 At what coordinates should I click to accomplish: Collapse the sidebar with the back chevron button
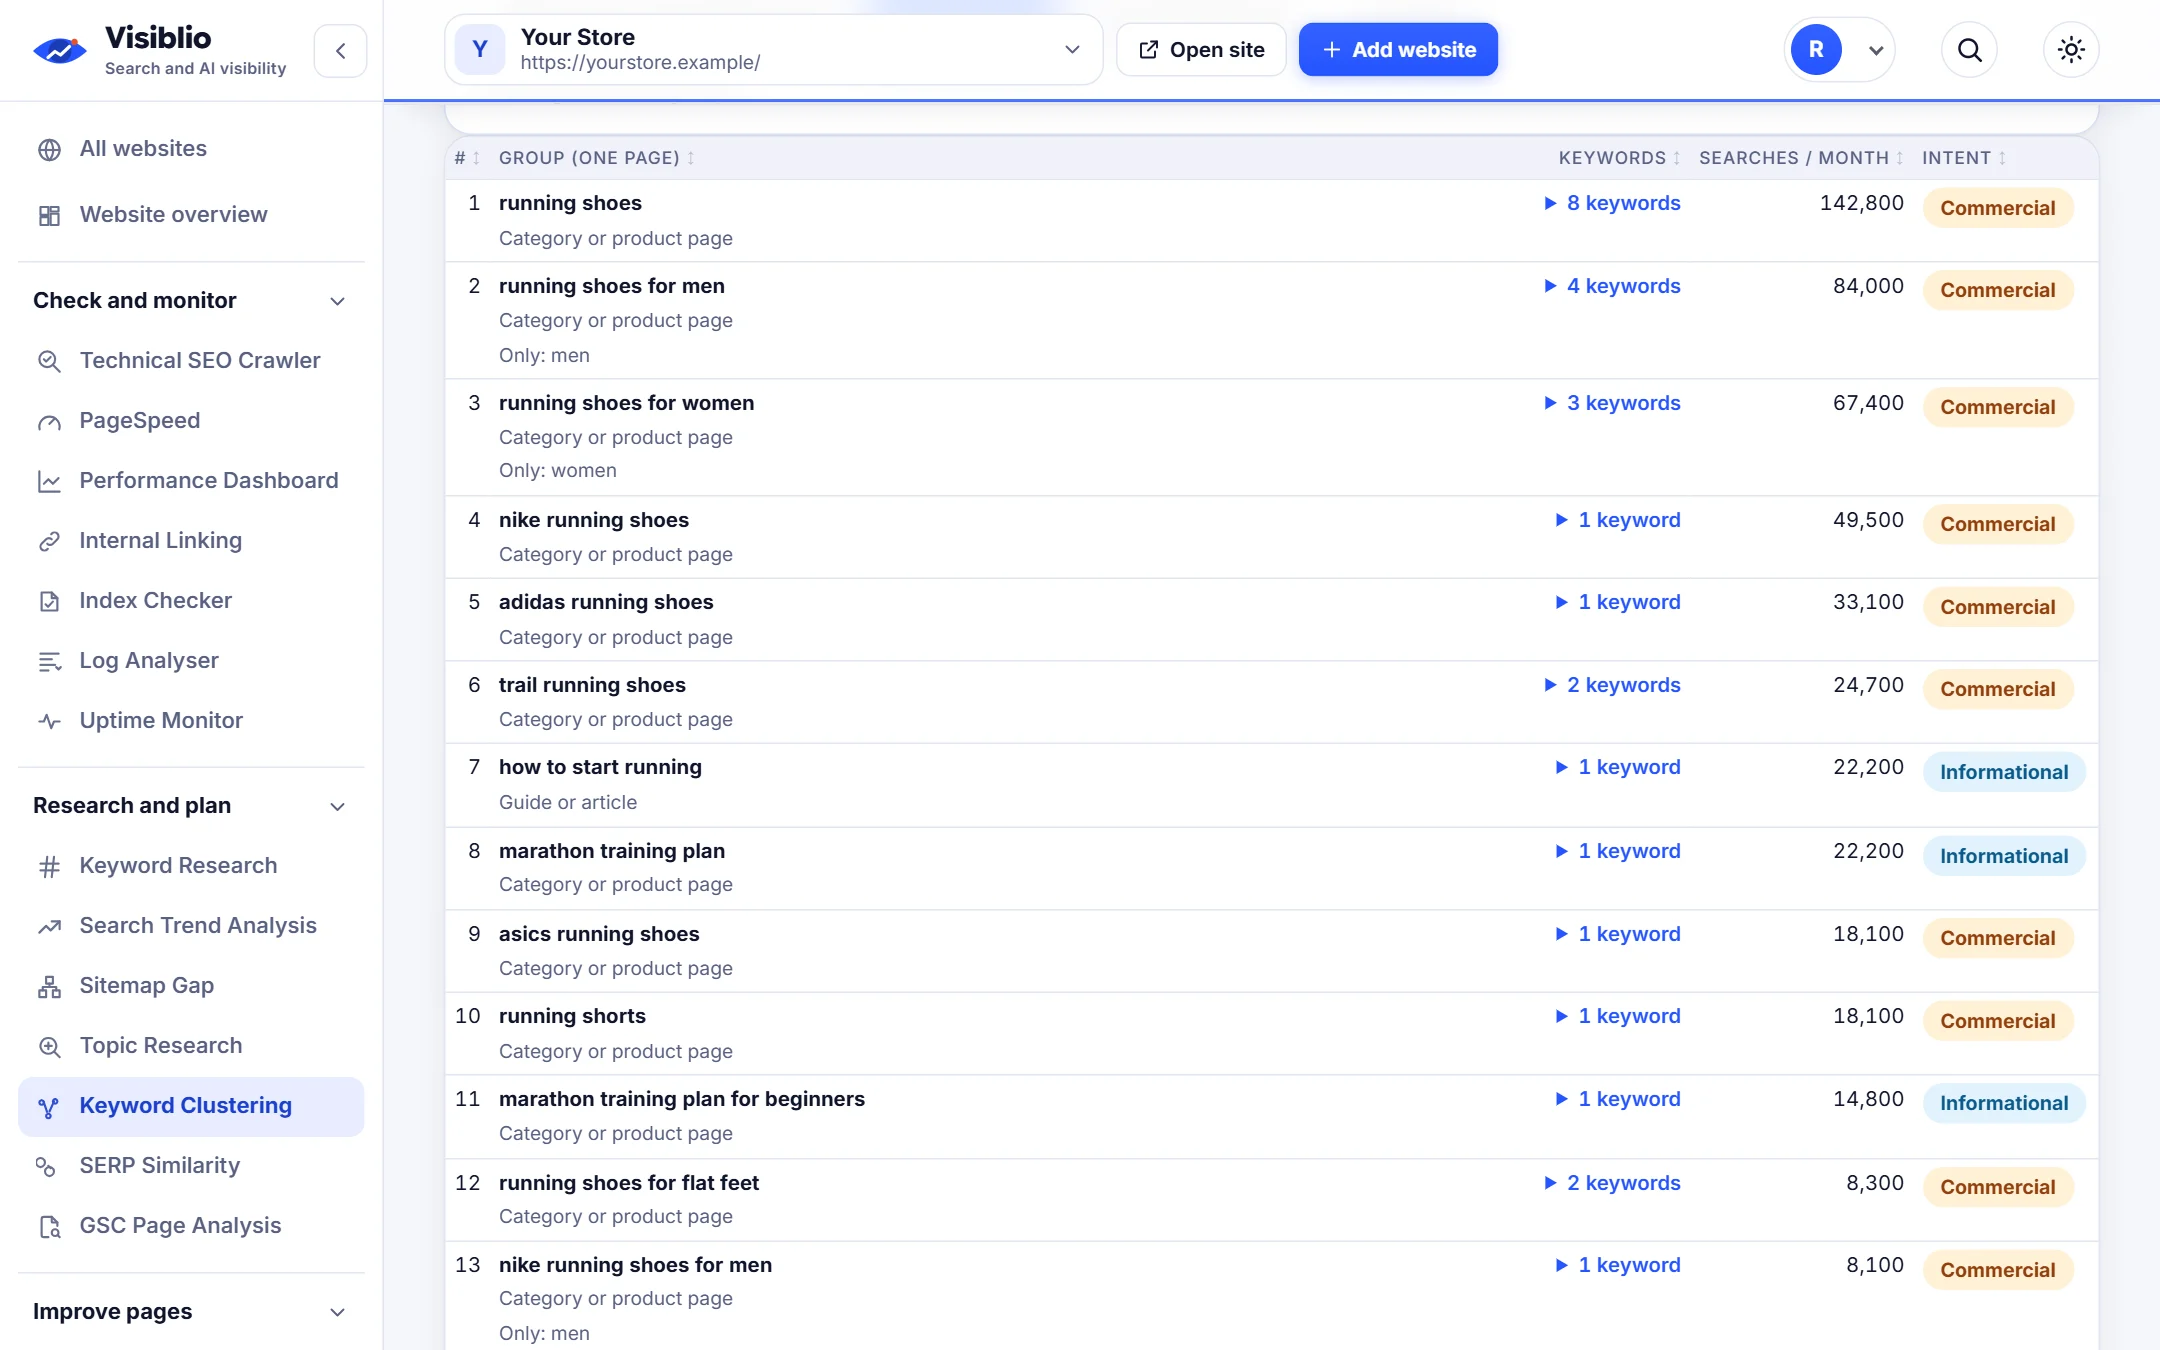click(x=340, y=50)
